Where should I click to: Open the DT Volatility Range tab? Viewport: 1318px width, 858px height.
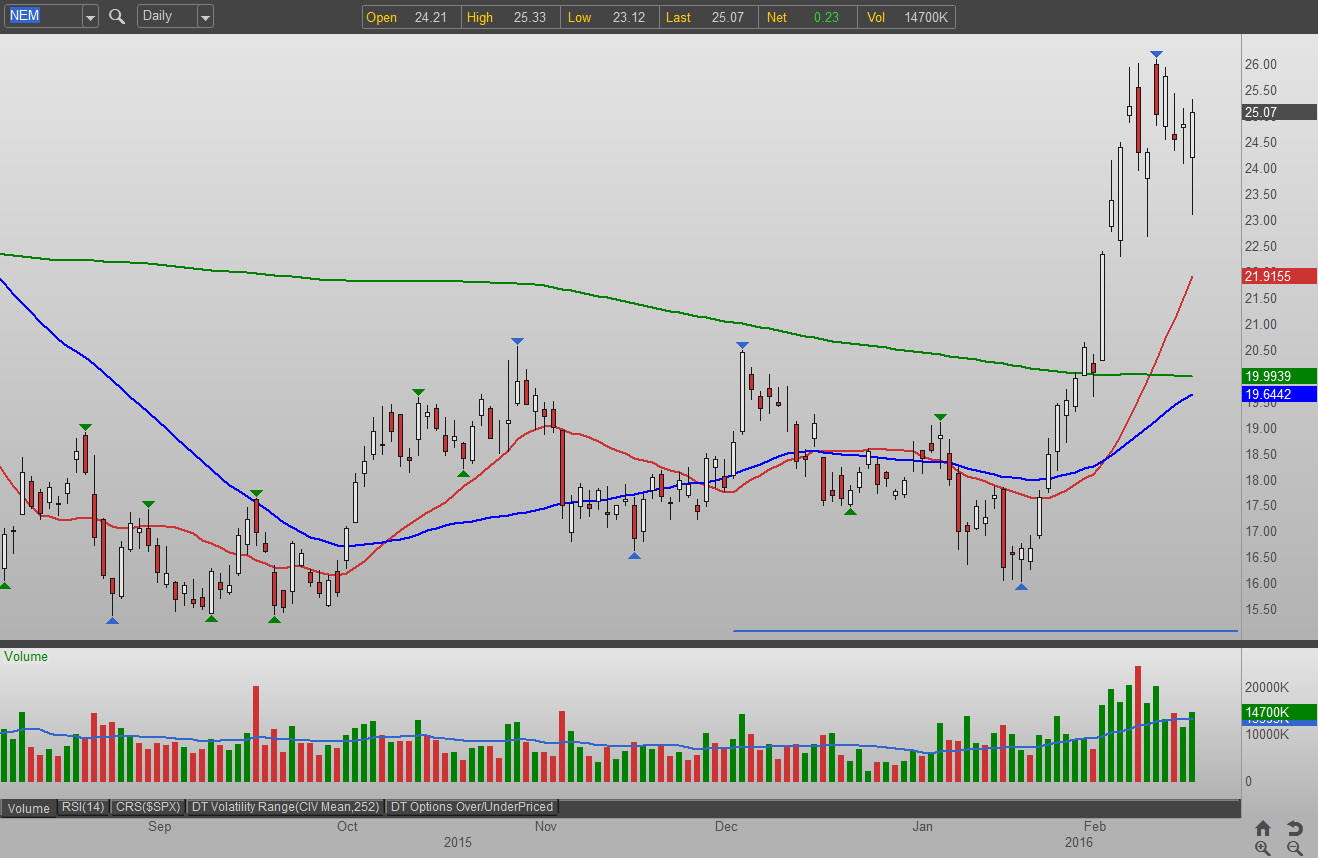click(x=286, y=807)
